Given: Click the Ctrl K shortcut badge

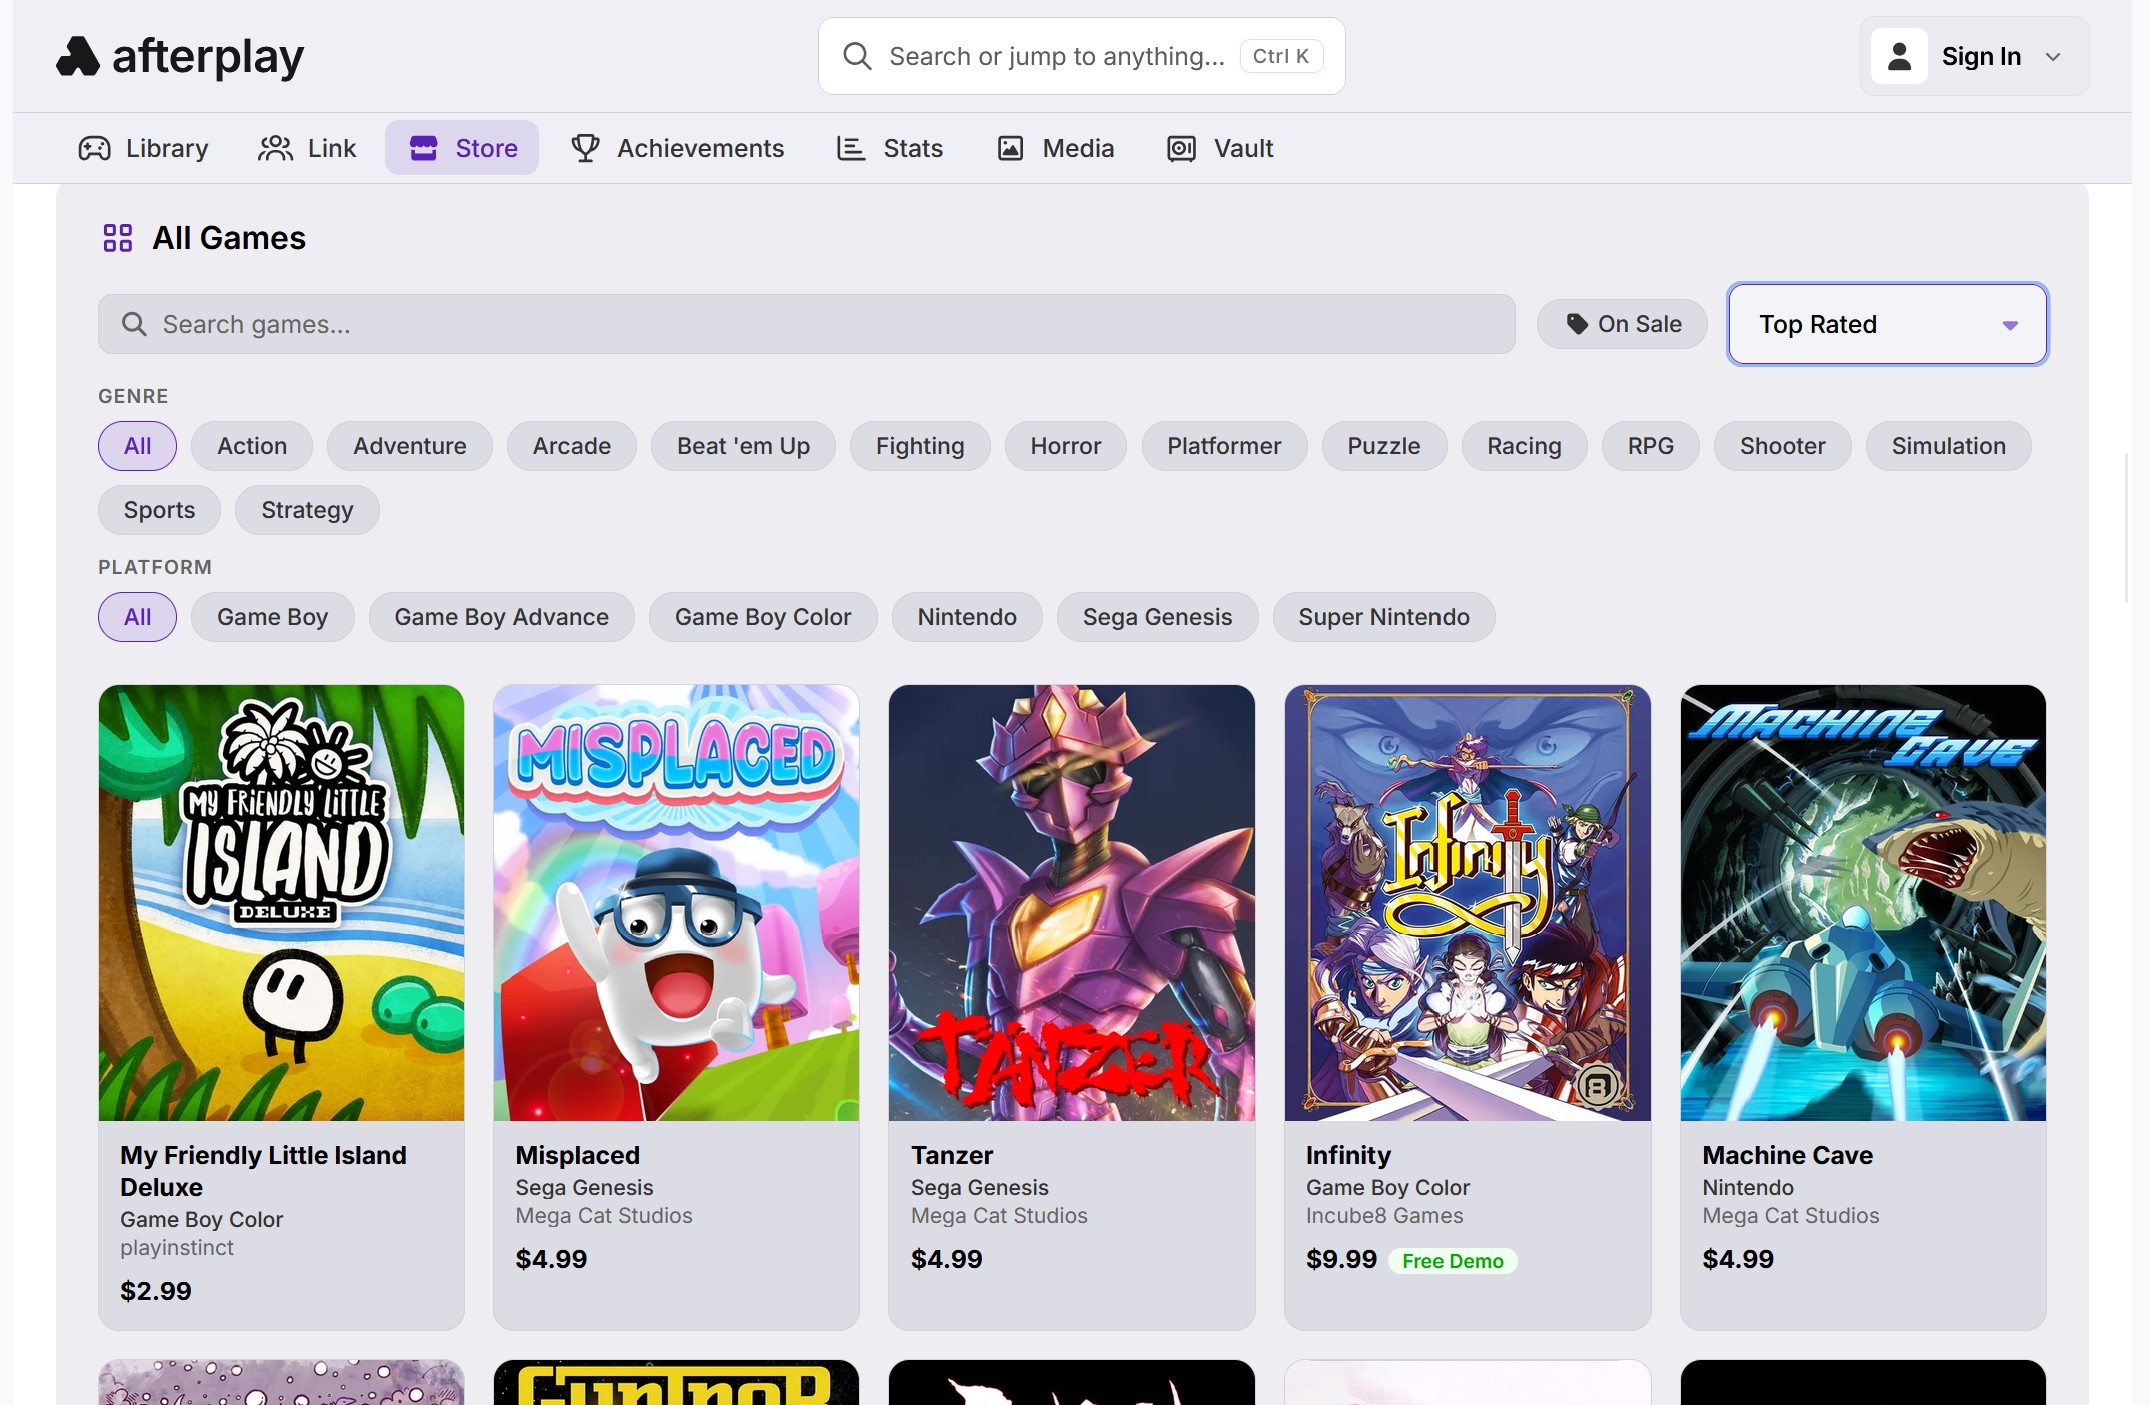Looking at the screenshot, I should pyautogui.click(x=1281, y=56).
